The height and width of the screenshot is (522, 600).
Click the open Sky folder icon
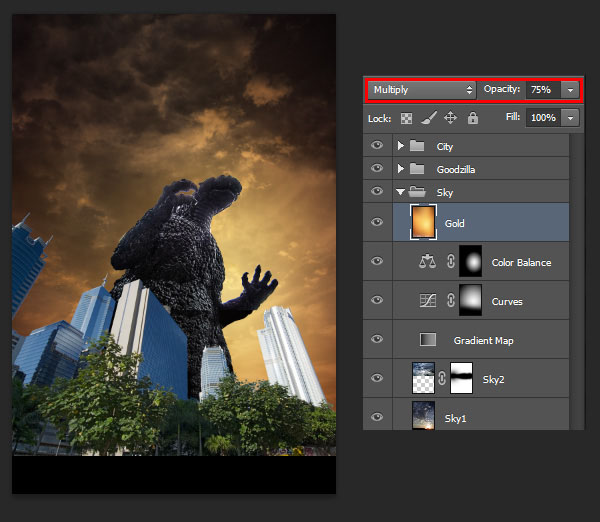click(x=417, y=191)
